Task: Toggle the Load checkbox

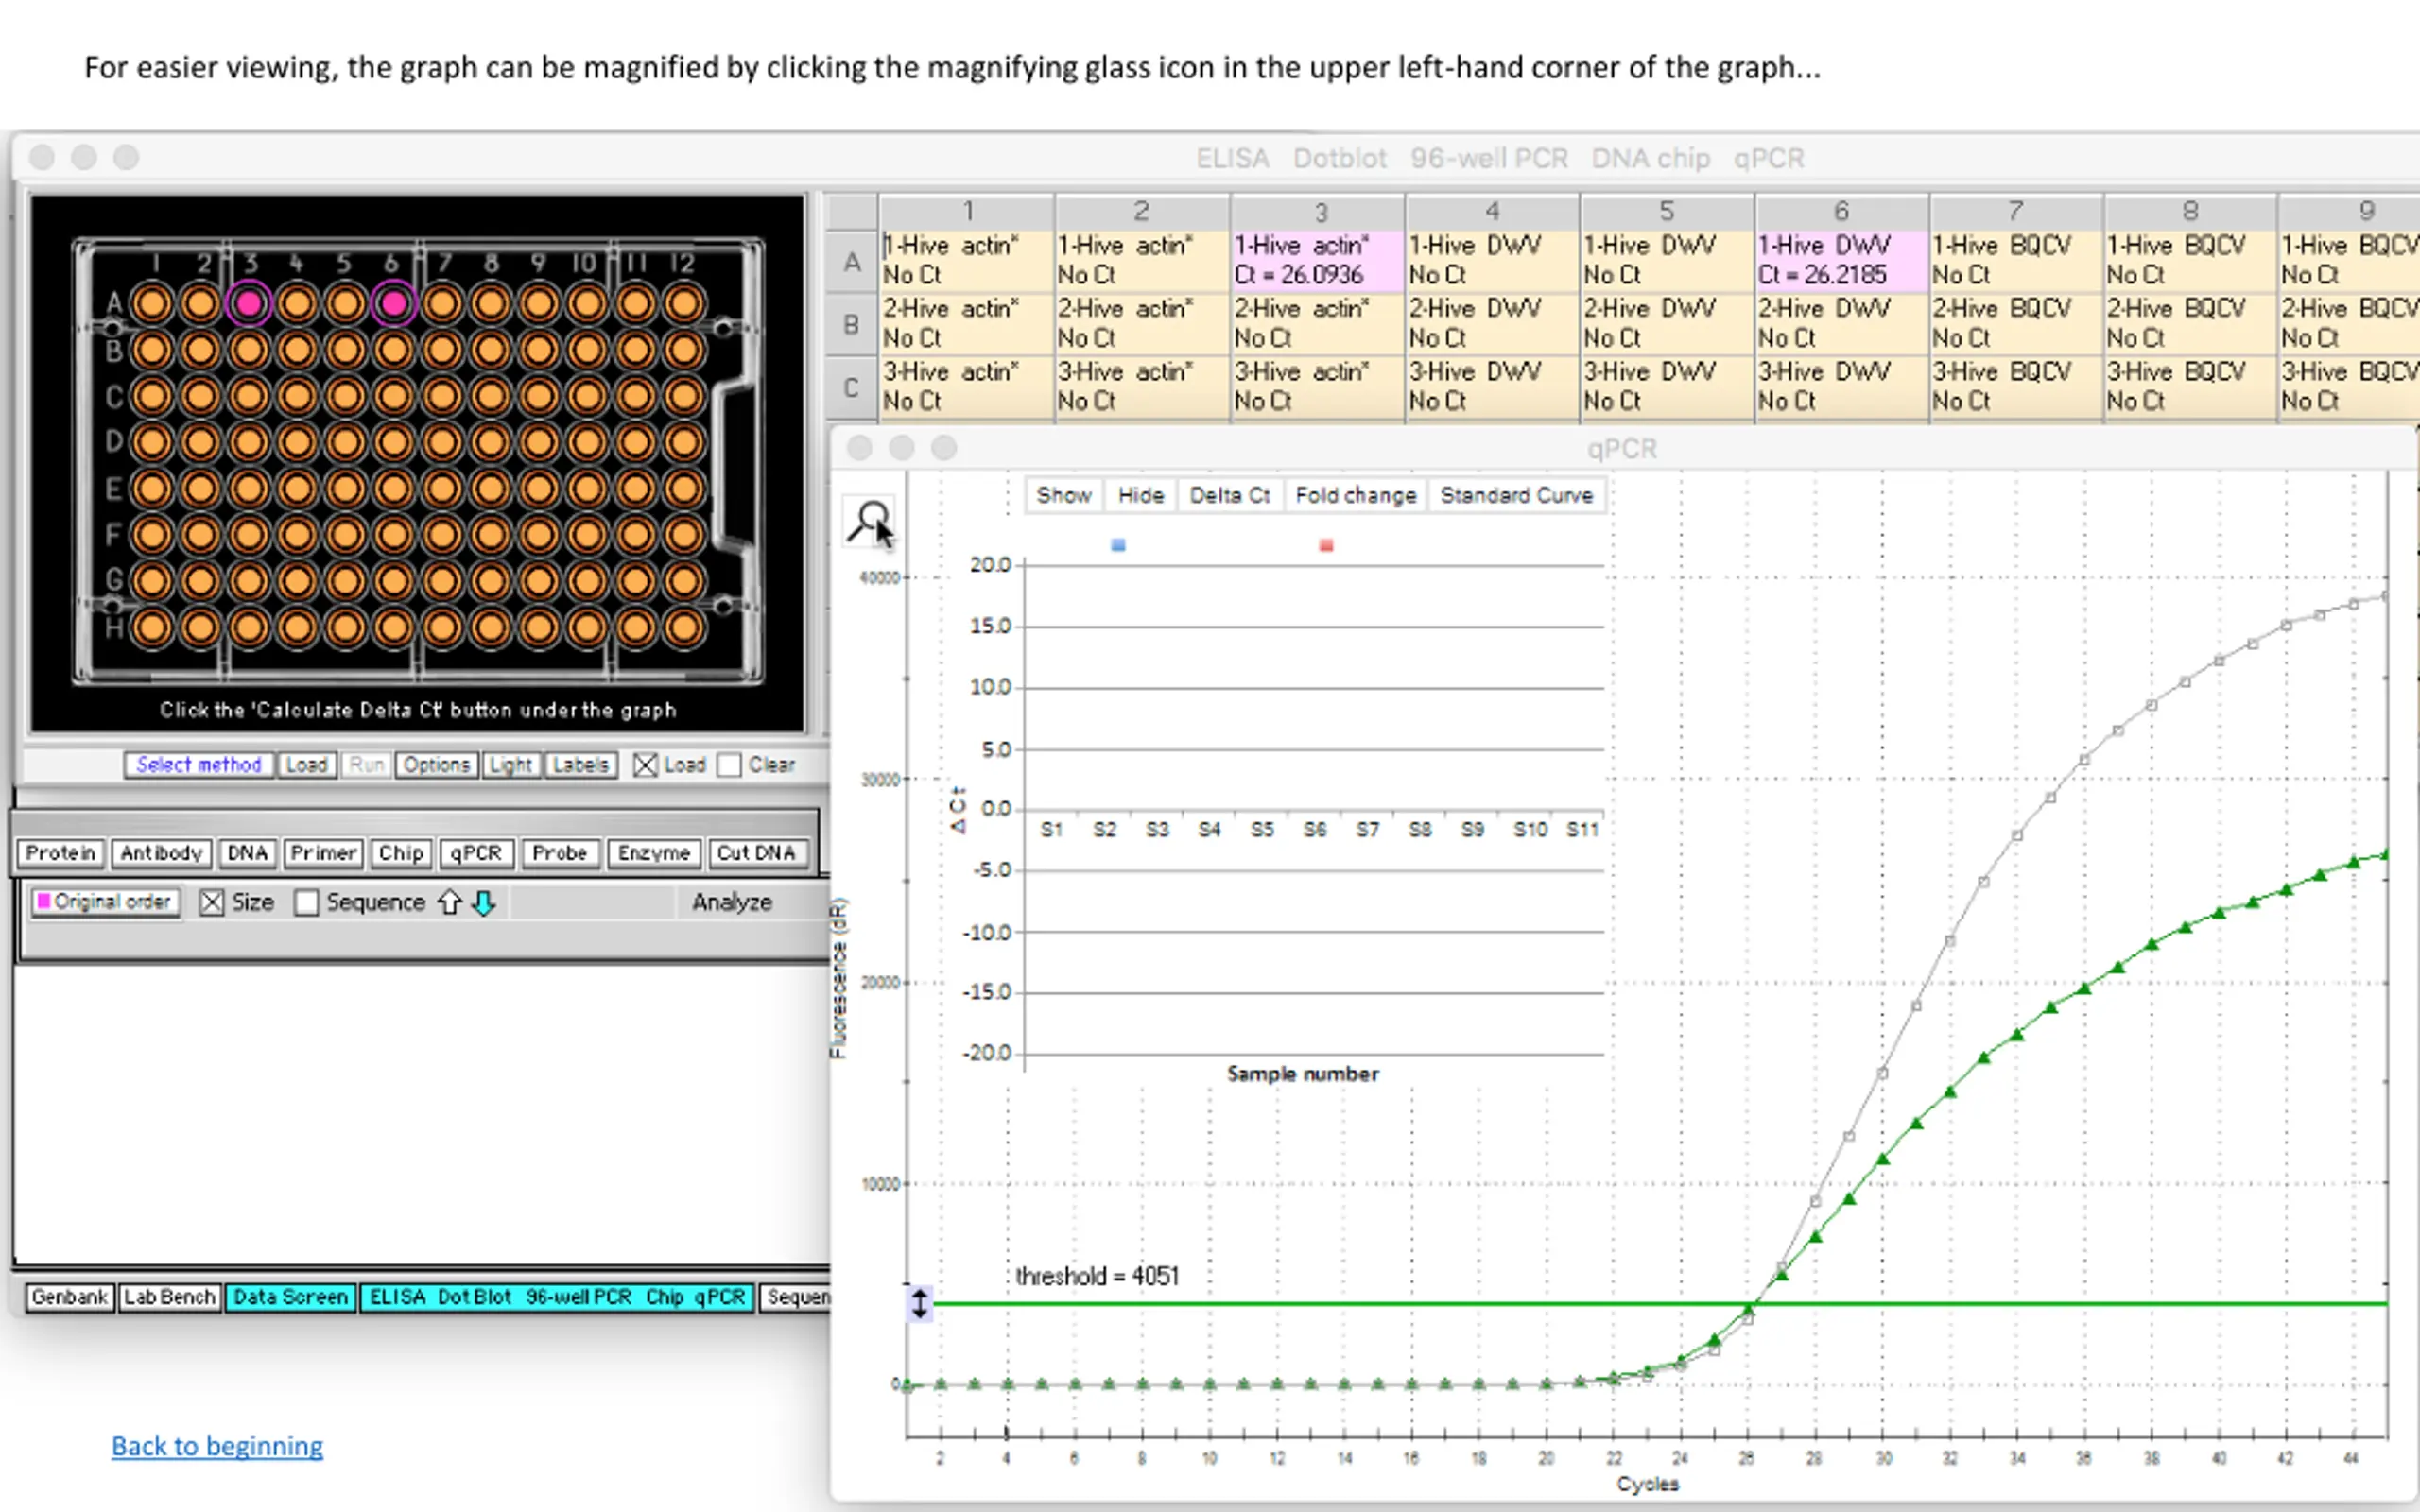Action: coord(645,765)
